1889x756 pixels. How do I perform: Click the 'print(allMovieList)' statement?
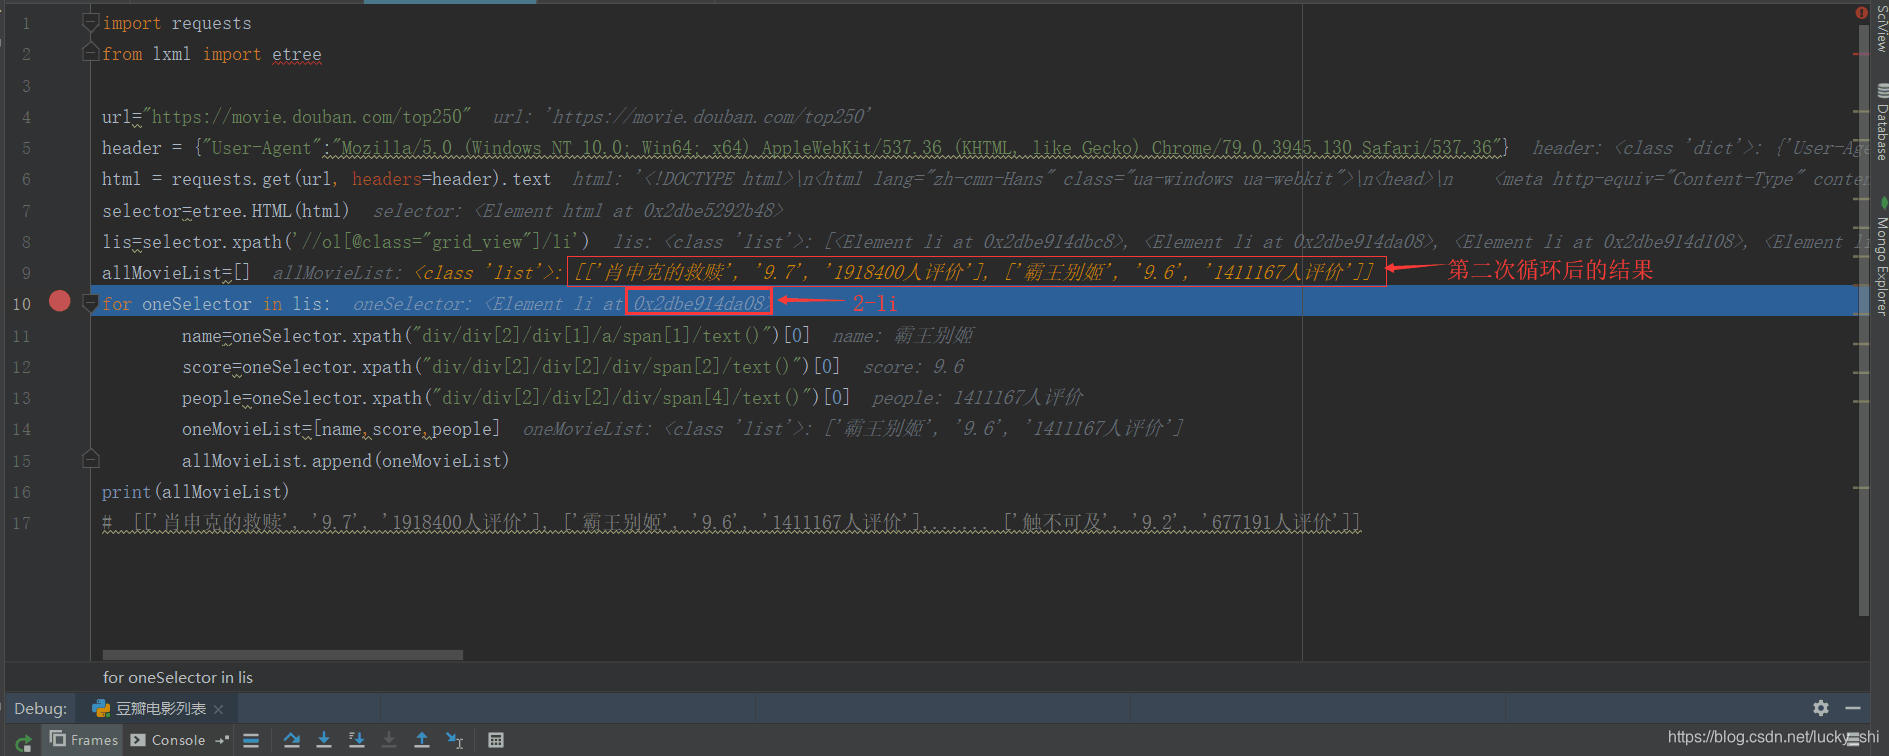tap(195, 492)
